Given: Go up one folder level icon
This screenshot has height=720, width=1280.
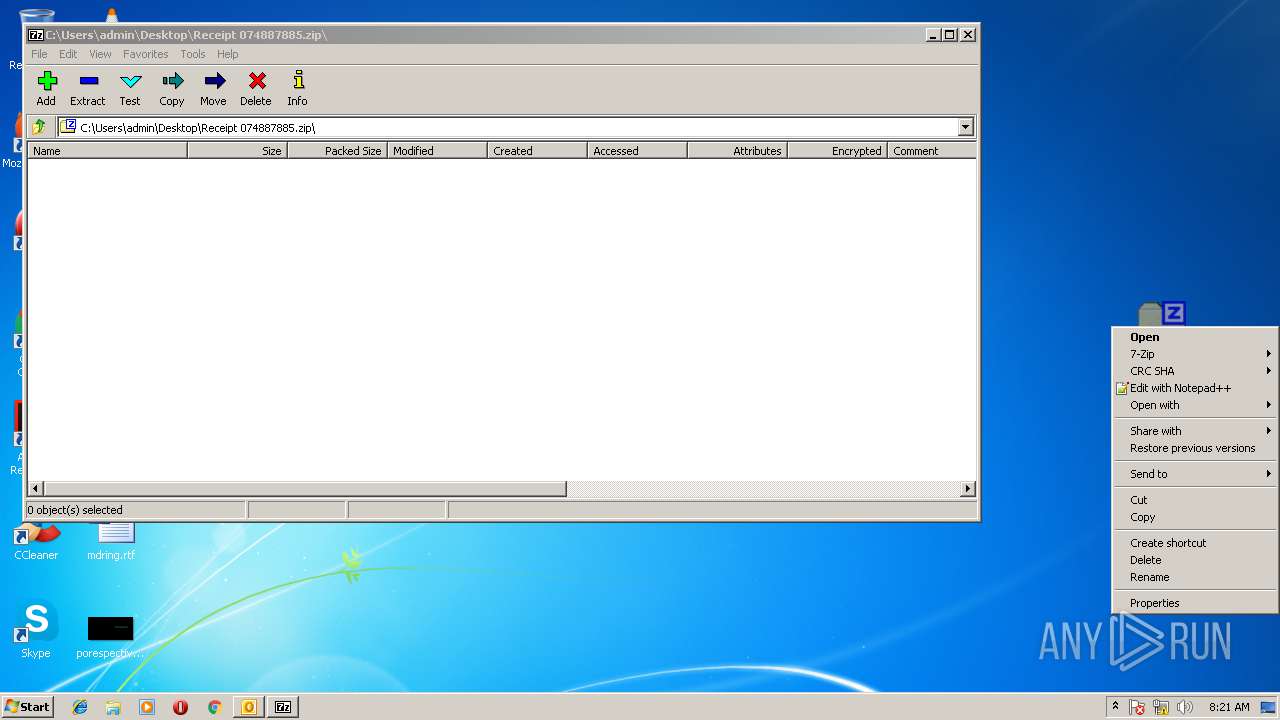Looking at the screenshot, I should pos(39,127).
